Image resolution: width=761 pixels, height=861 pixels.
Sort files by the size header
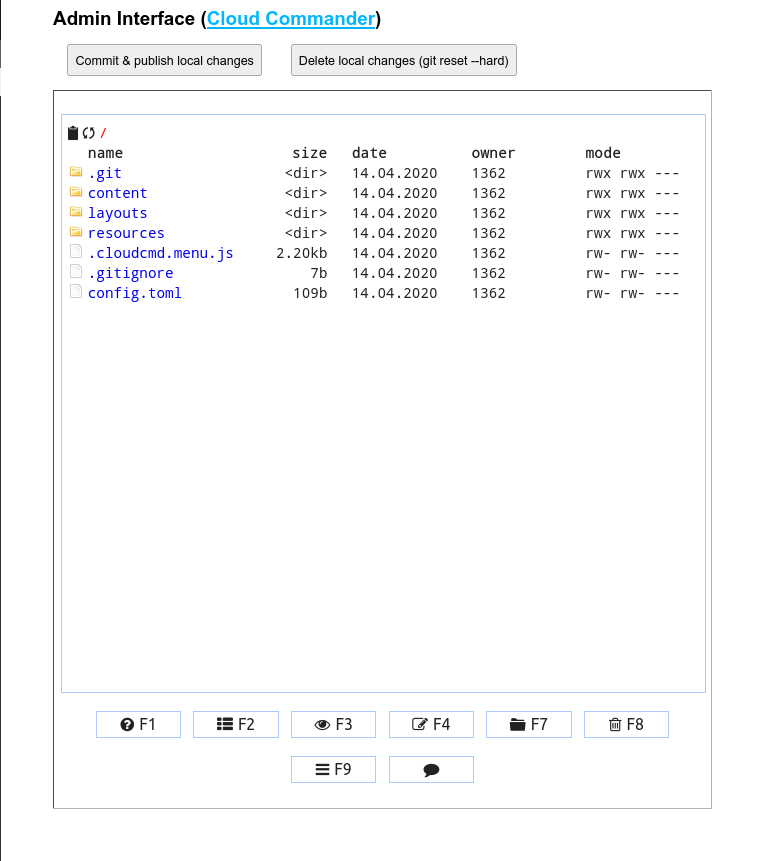click(x=310, y=153)
